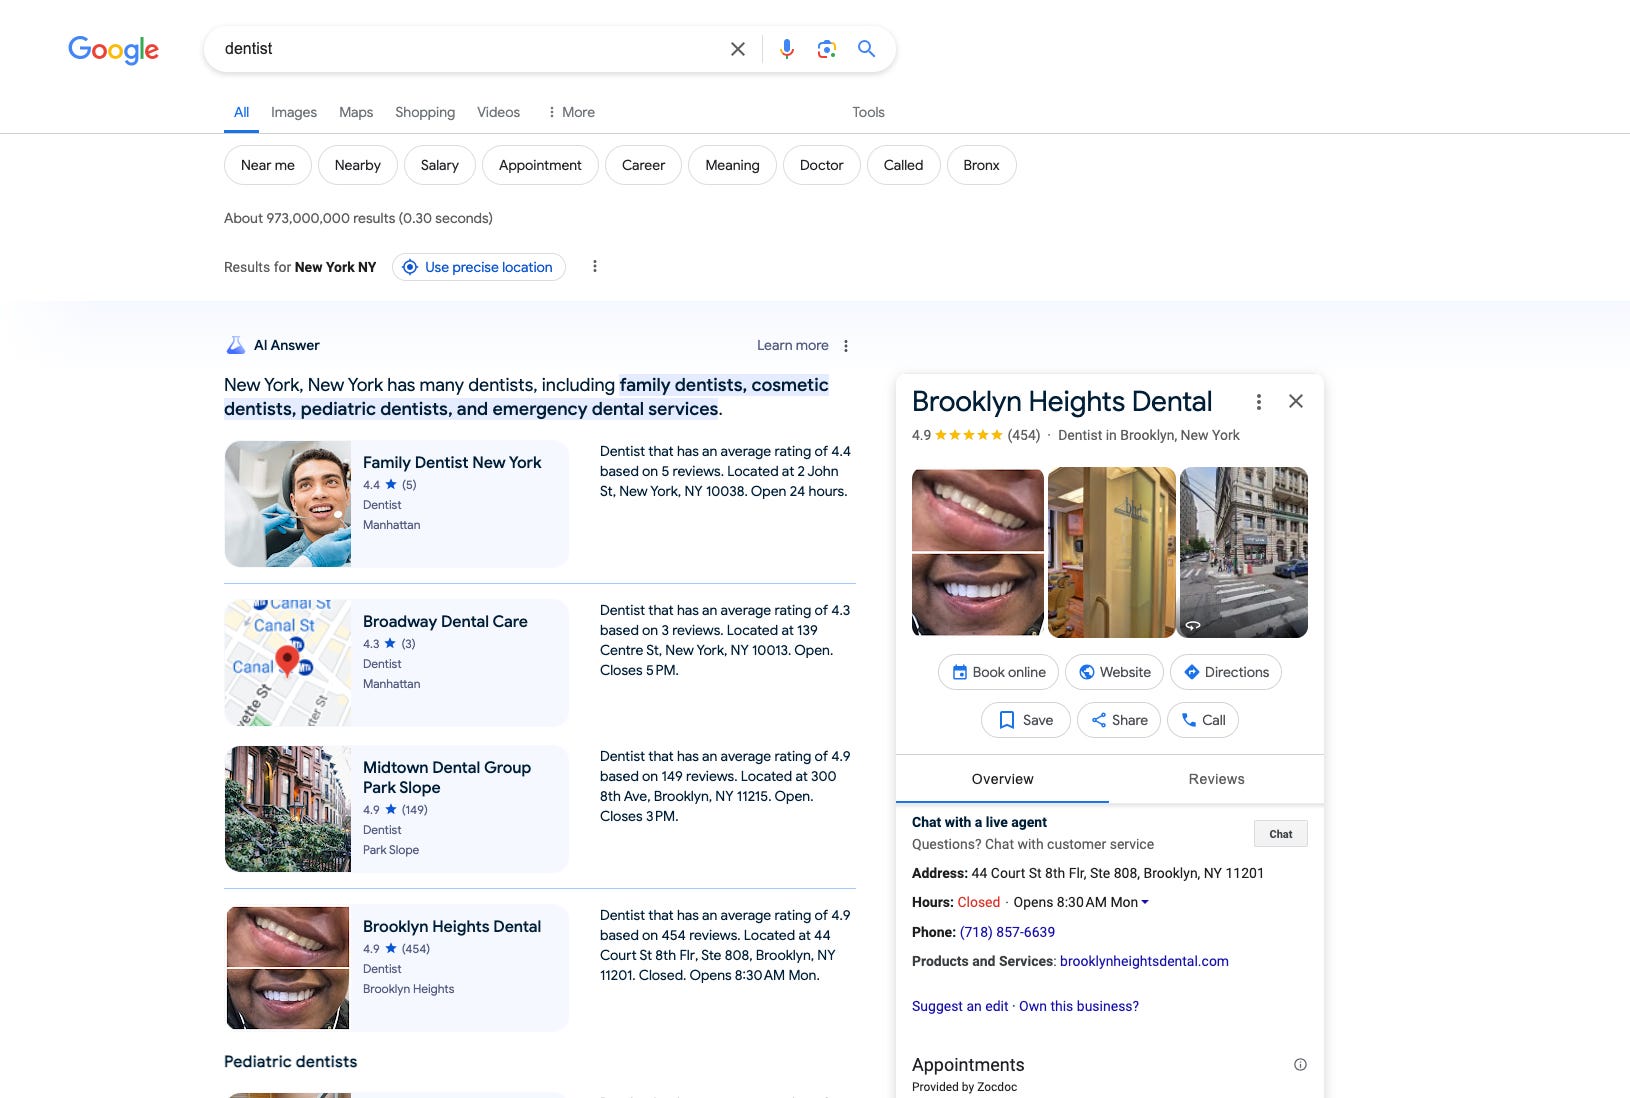Open AI Answer three-dot options menu
Image resolution: width=1630 pixels, height=1098 pixels.
point(846,346)
